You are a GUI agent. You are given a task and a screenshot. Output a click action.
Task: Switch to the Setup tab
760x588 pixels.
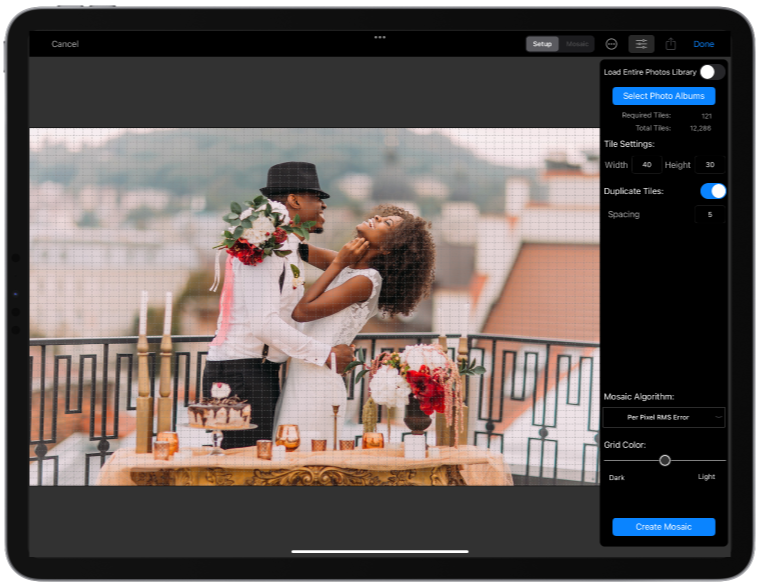542,44
